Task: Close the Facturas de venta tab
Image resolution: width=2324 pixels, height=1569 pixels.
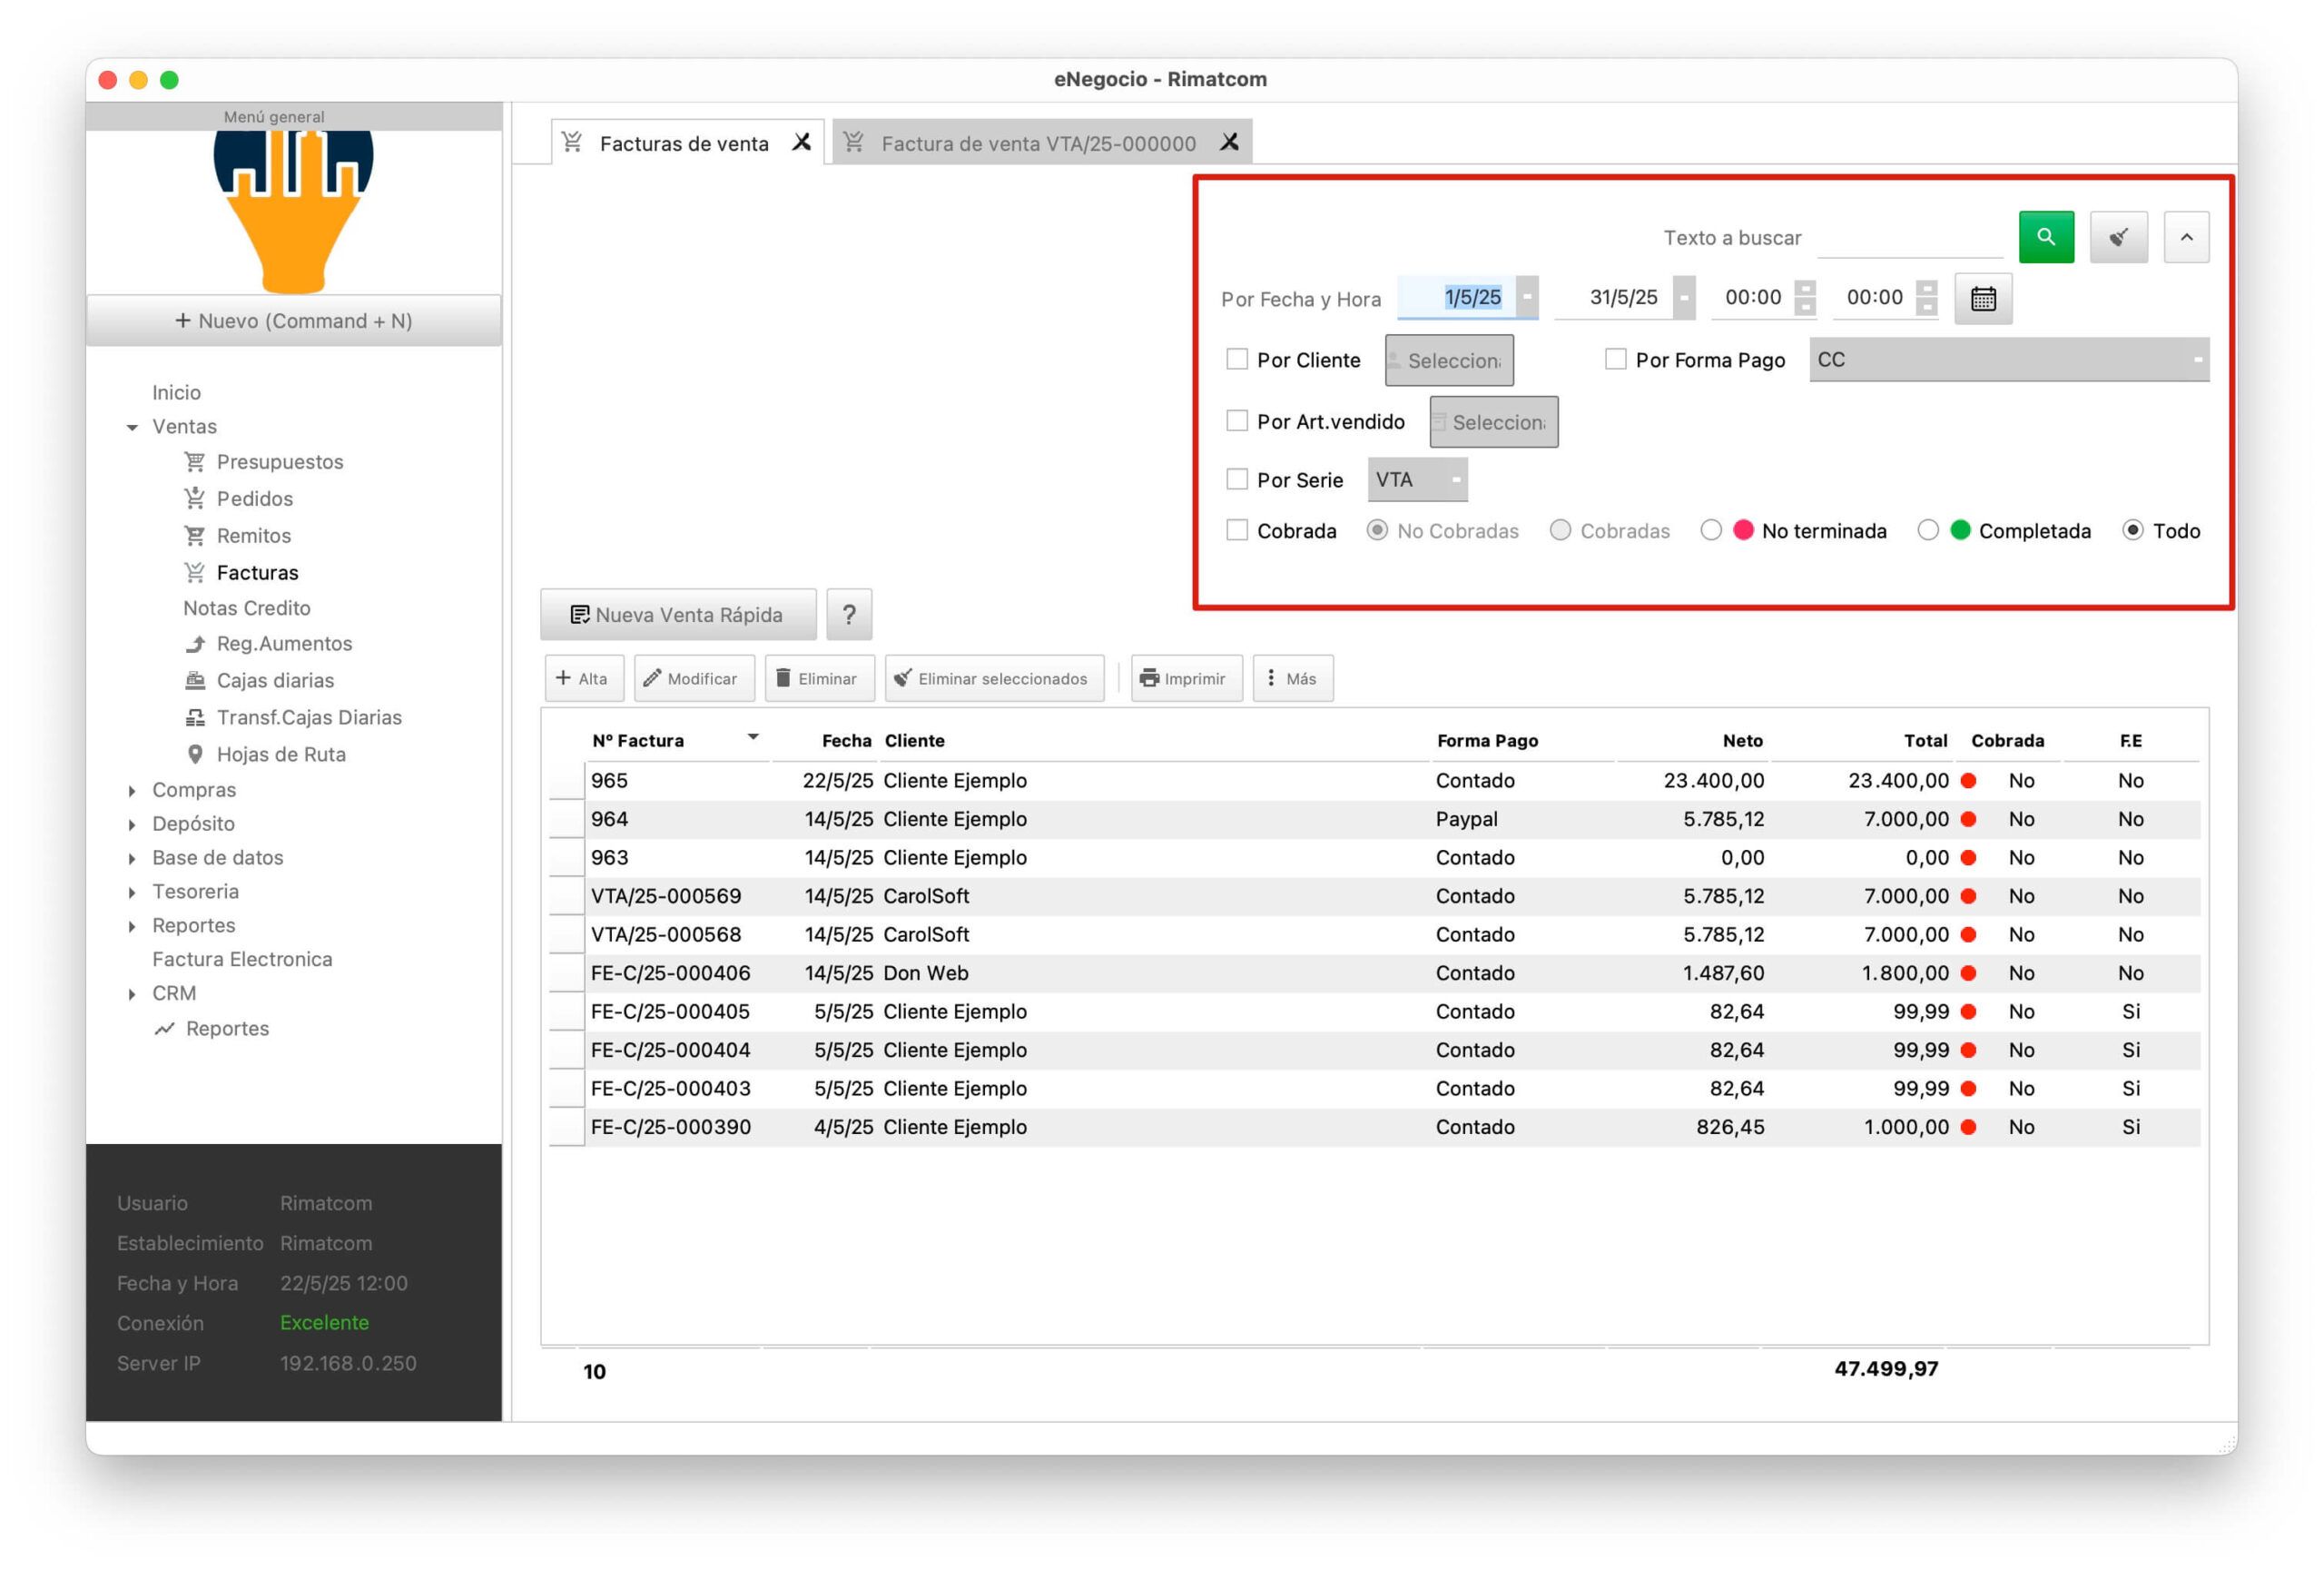Action: pos(801,142)
